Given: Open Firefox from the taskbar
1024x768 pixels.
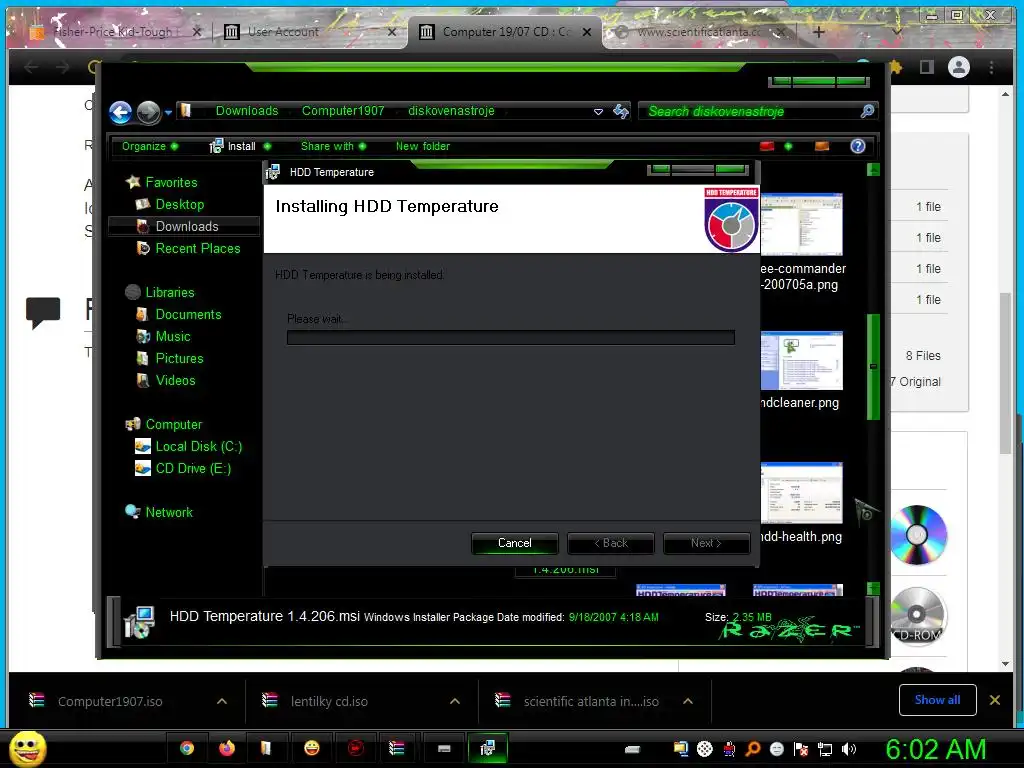Looking at the screenshot, I should (227, 748).
